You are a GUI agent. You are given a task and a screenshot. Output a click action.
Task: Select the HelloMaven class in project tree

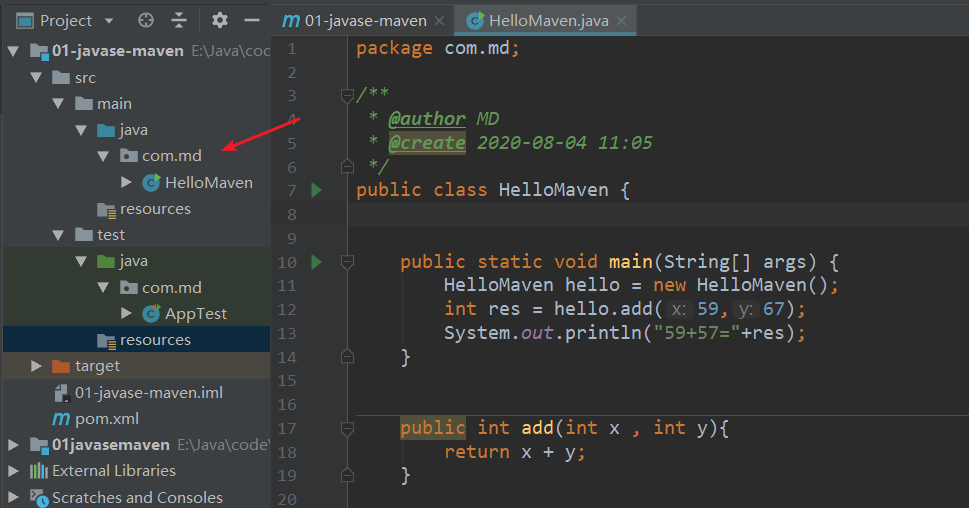tap(208, 182)
